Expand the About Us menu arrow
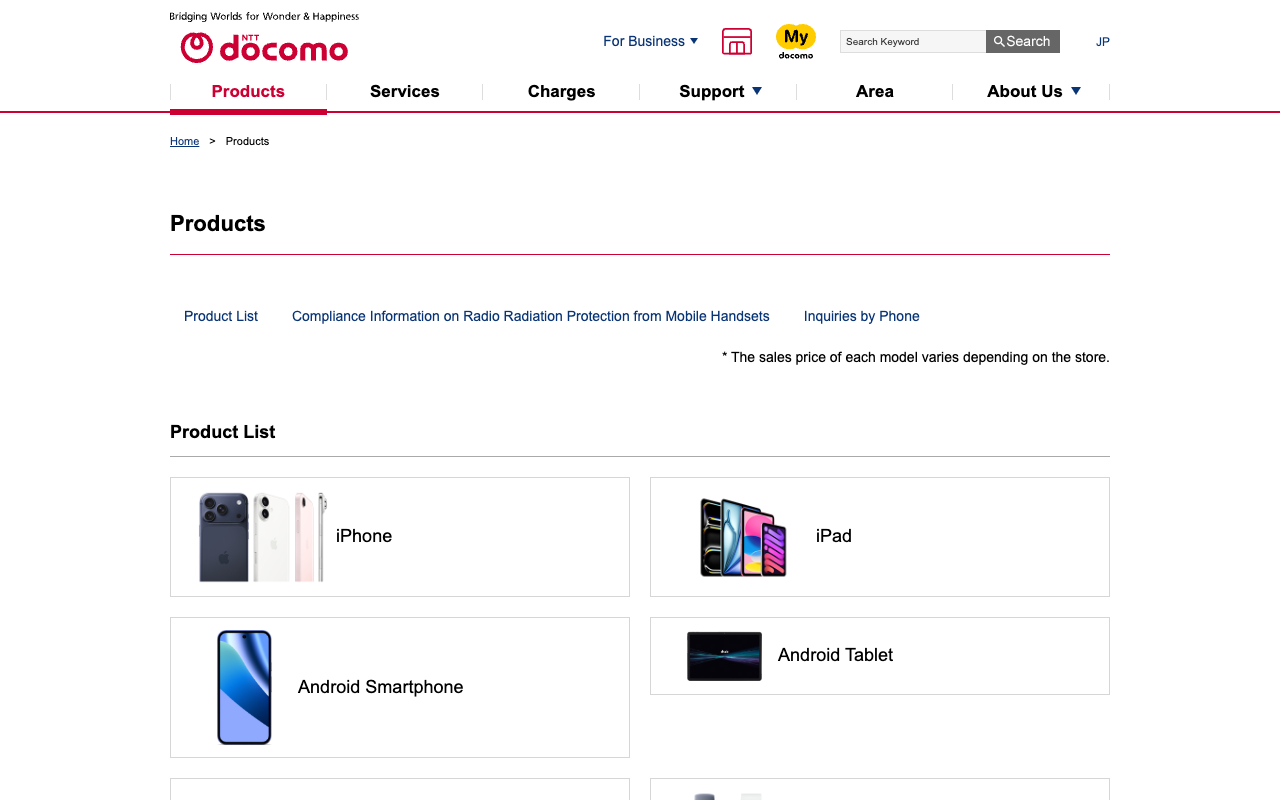Screen dimensions: 1280x800 (x=1076, y=91)
